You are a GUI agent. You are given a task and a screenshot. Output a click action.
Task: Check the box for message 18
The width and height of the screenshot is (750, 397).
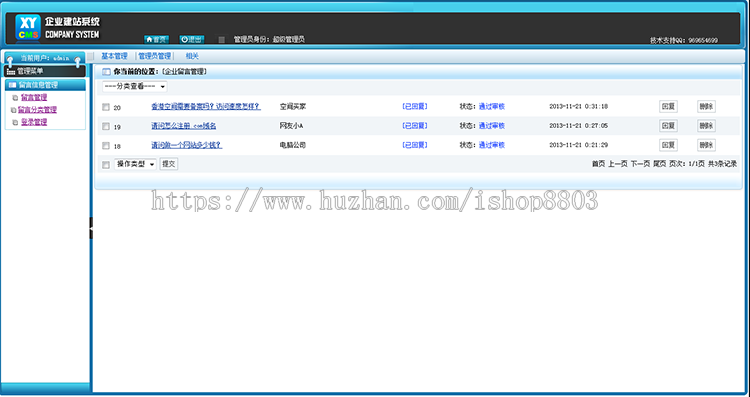[106, 145]
